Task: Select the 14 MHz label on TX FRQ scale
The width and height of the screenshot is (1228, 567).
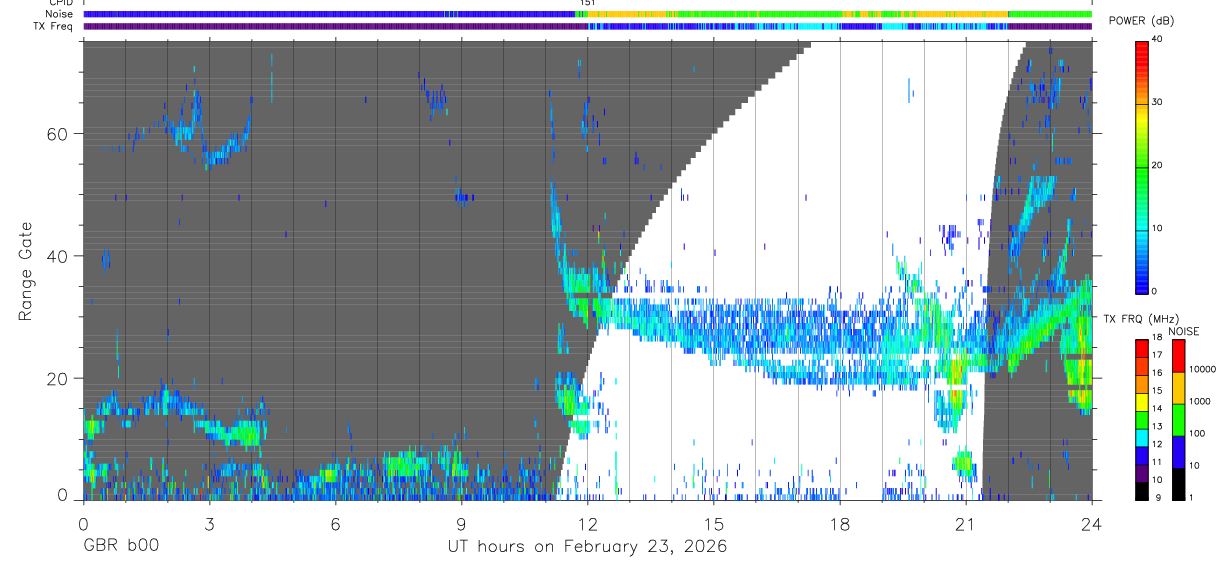Action: click(x=1157, y=408)
